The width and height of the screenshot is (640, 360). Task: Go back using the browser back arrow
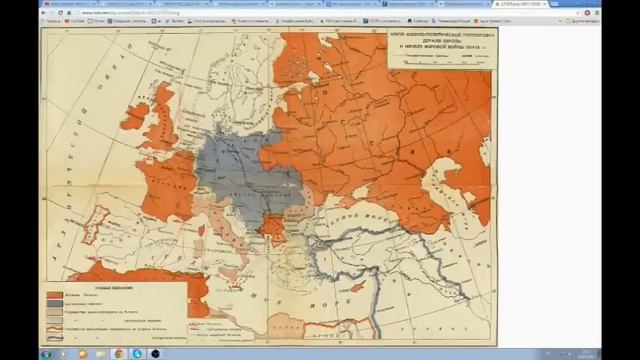tap(44, 13)
